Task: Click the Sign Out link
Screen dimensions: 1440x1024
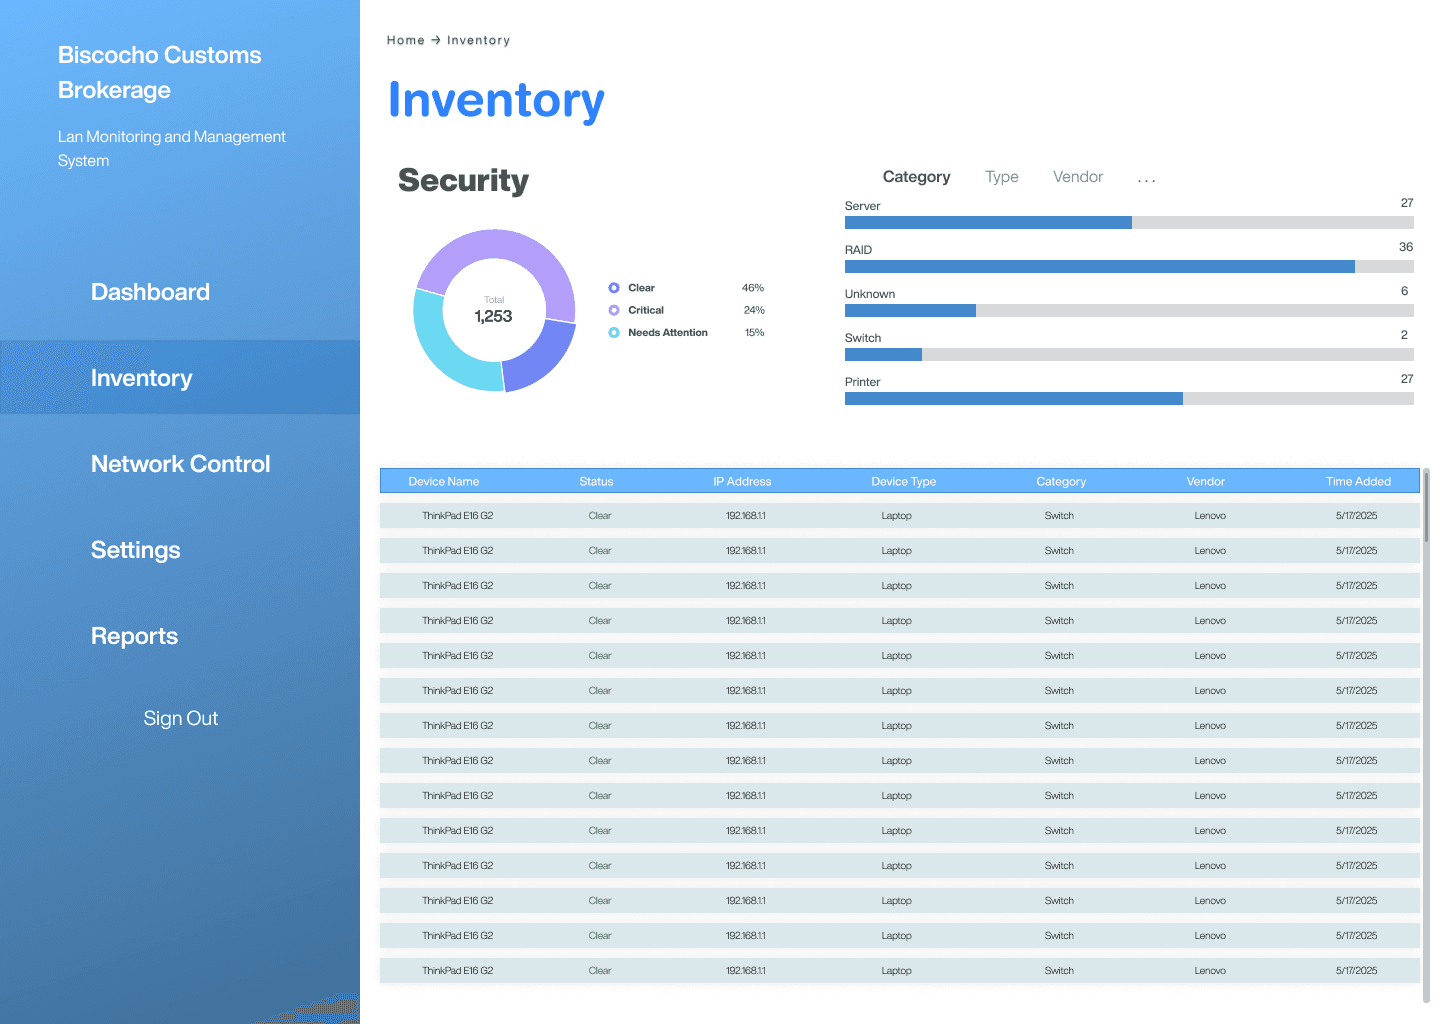Action: (x=180, y=718)
